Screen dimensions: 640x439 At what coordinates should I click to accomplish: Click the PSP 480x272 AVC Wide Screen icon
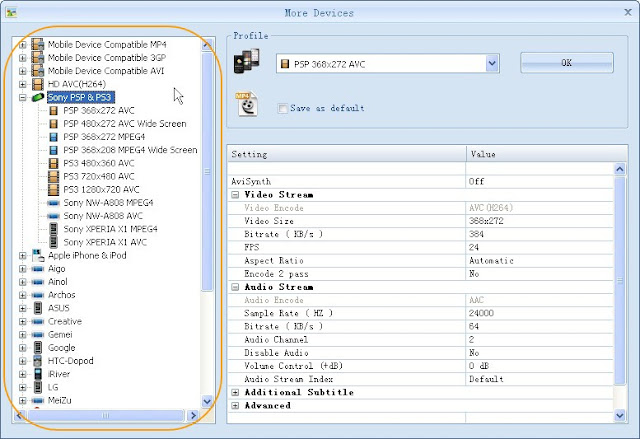(x=53, y=124)
